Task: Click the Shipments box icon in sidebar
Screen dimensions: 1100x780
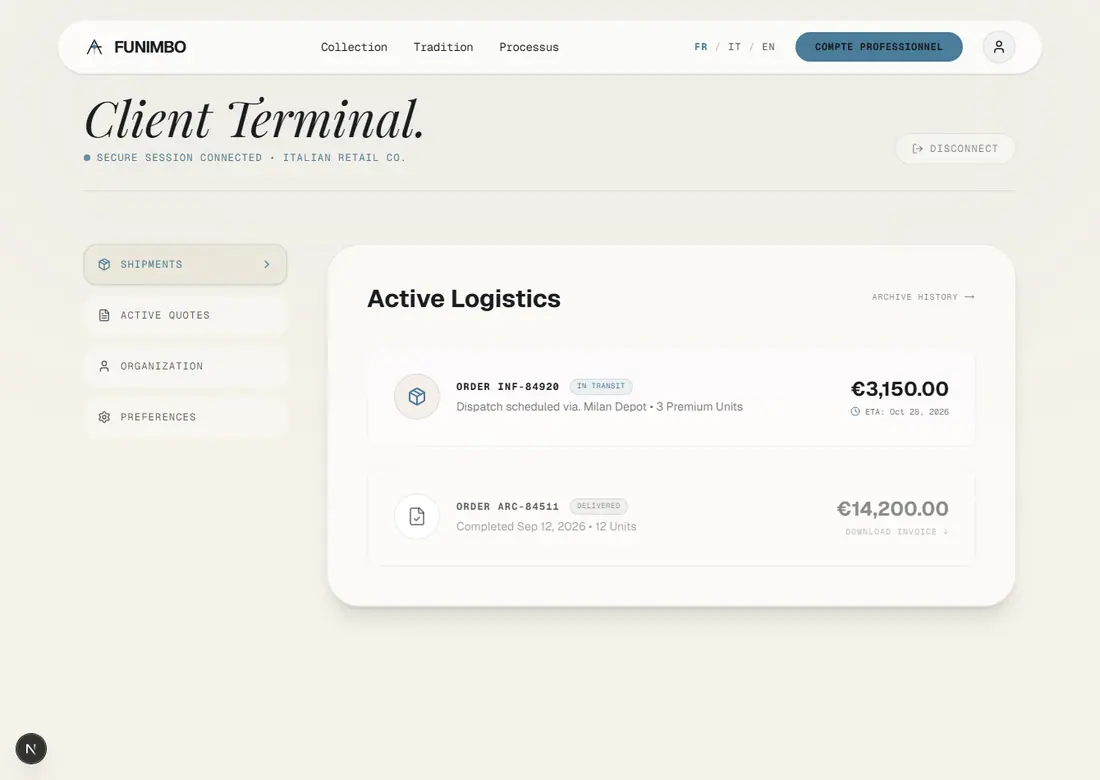Action: [x=105, y=264]
